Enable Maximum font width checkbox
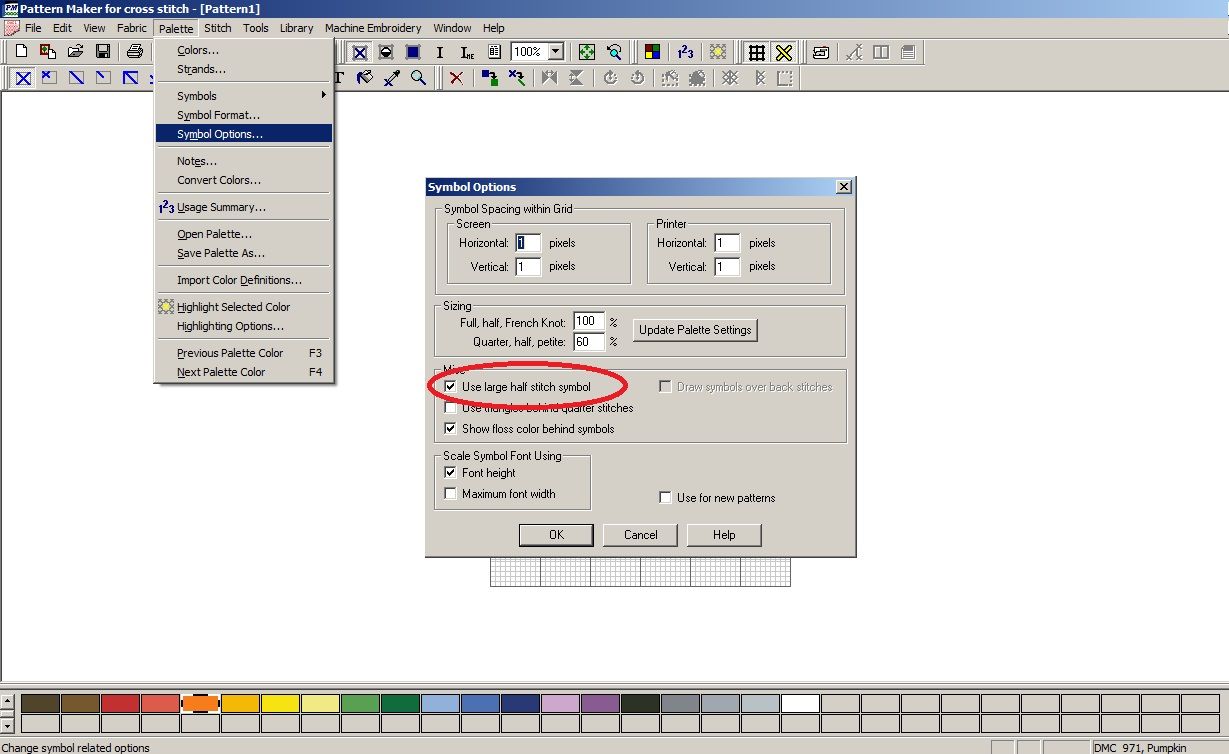Image resolution: width=1229 pixels, height=754 pixels. click(x=451, y=493)
